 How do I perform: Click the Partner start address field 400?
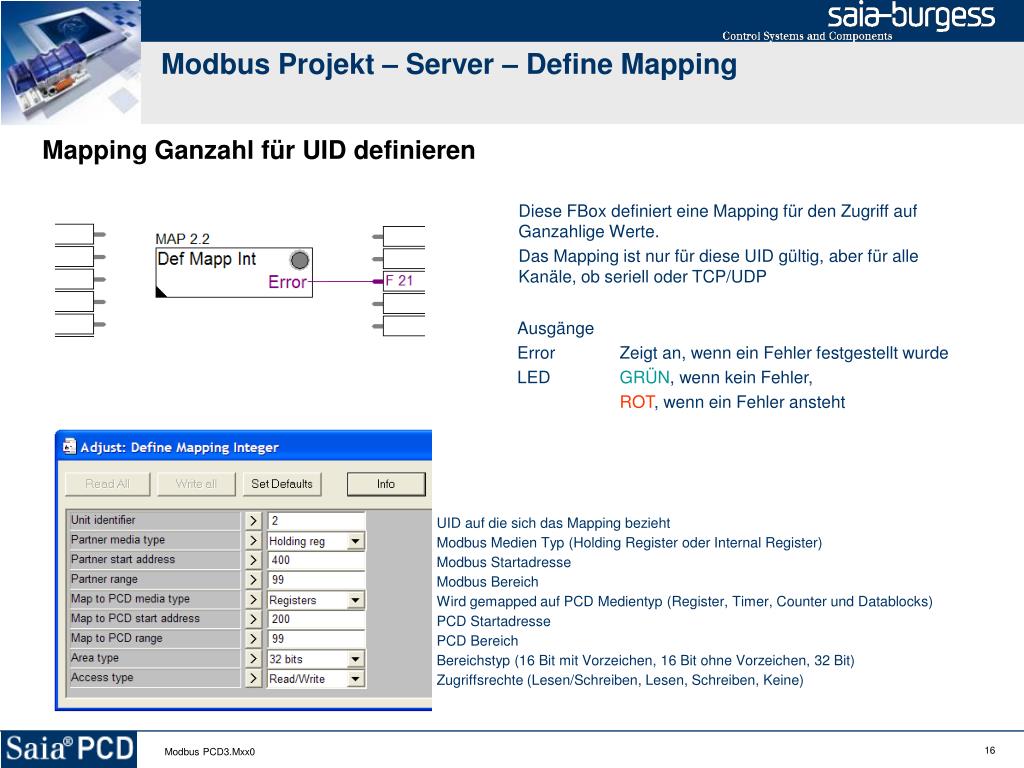[316, 560]
